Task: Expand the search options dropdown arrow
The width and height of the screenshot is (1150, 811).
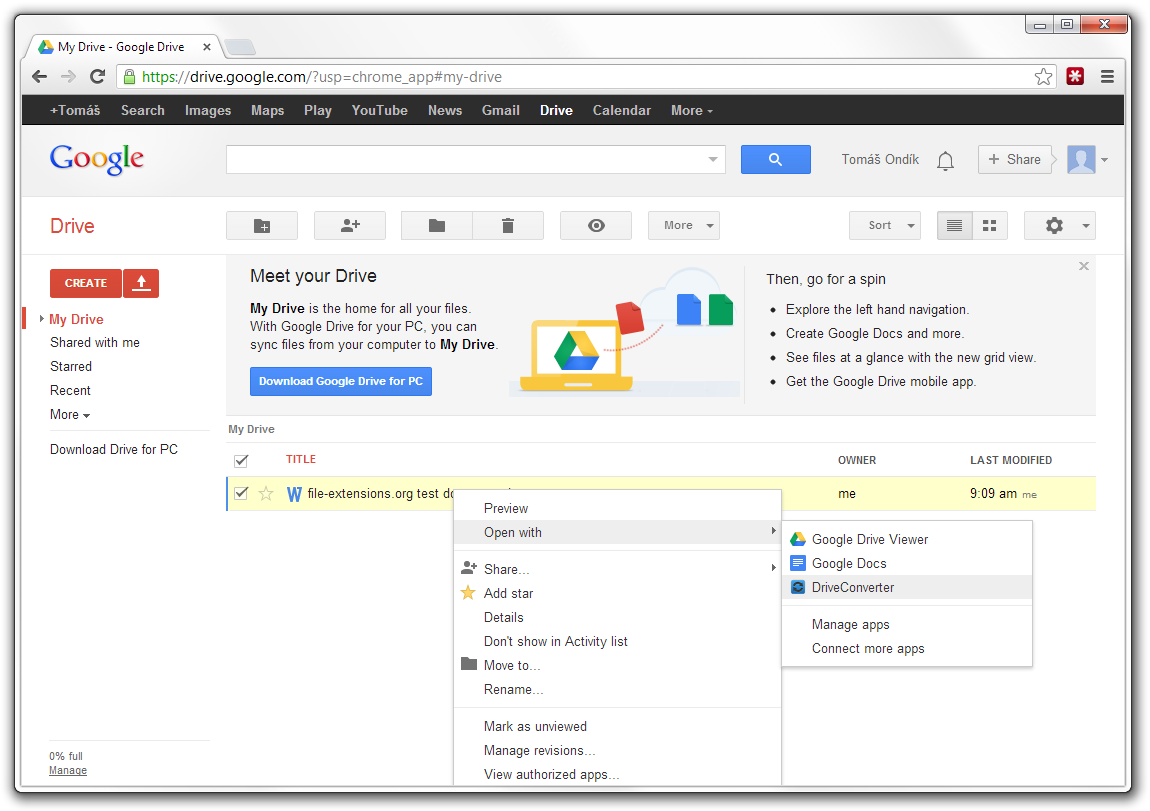Action: point(713,160)
